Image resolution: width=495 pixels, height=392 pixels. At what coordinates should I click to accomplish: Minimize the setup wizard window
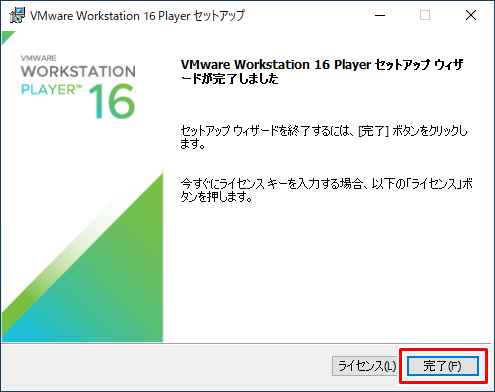tap(380, 15)
